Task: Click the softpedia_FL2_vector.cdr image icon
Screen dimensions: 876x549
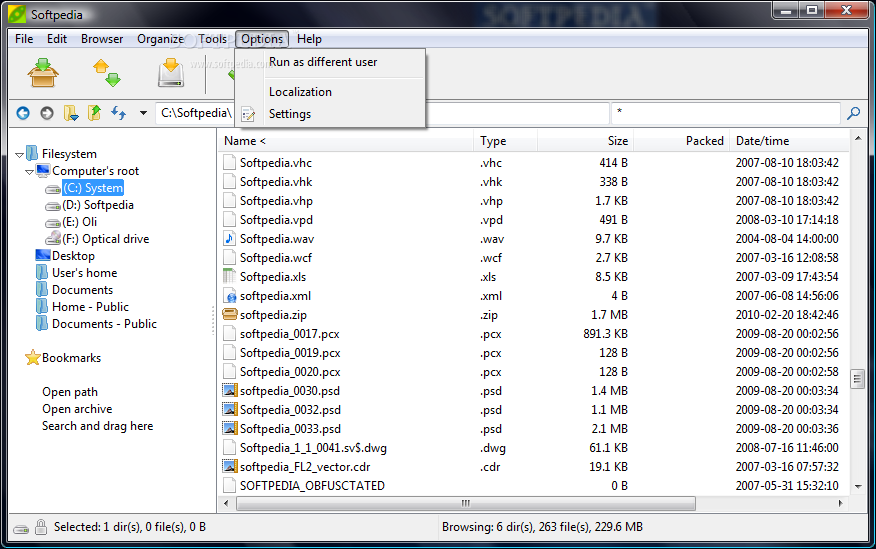Action: [230, 466]
